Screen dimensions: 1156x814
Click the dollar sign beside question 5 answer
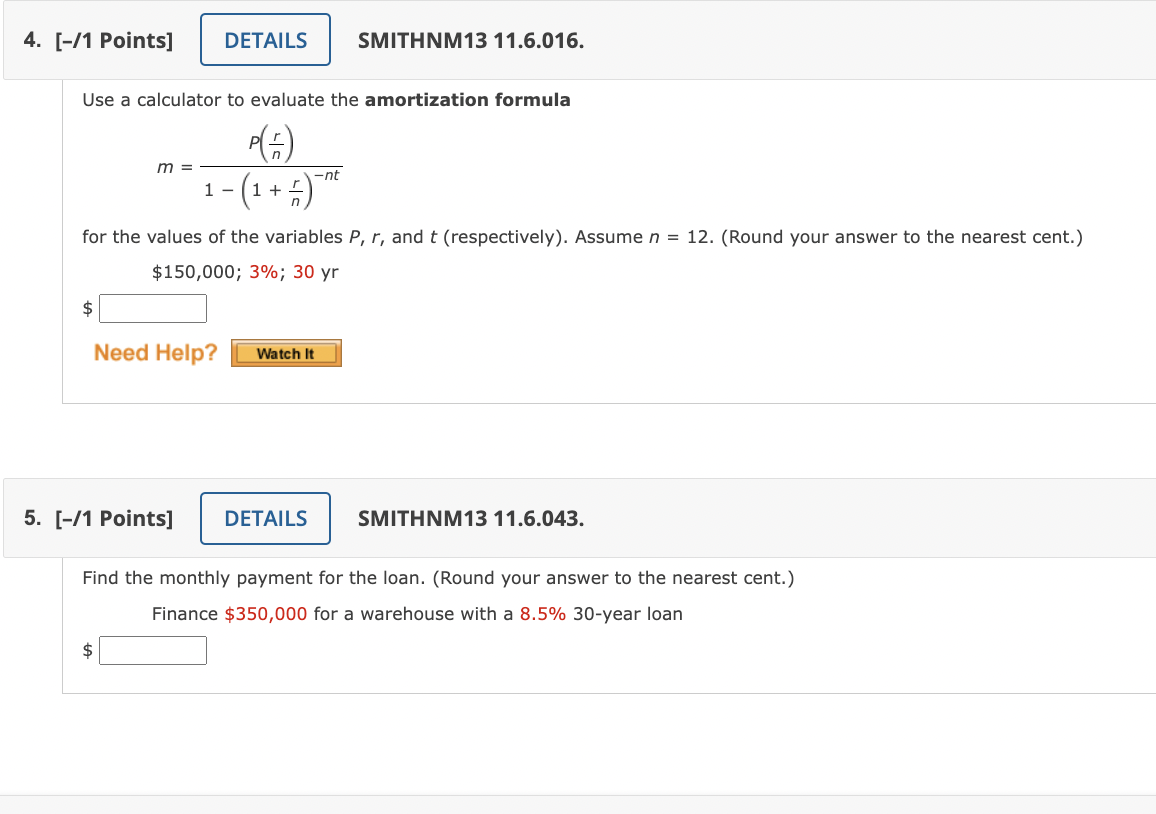tap(87, 650)
